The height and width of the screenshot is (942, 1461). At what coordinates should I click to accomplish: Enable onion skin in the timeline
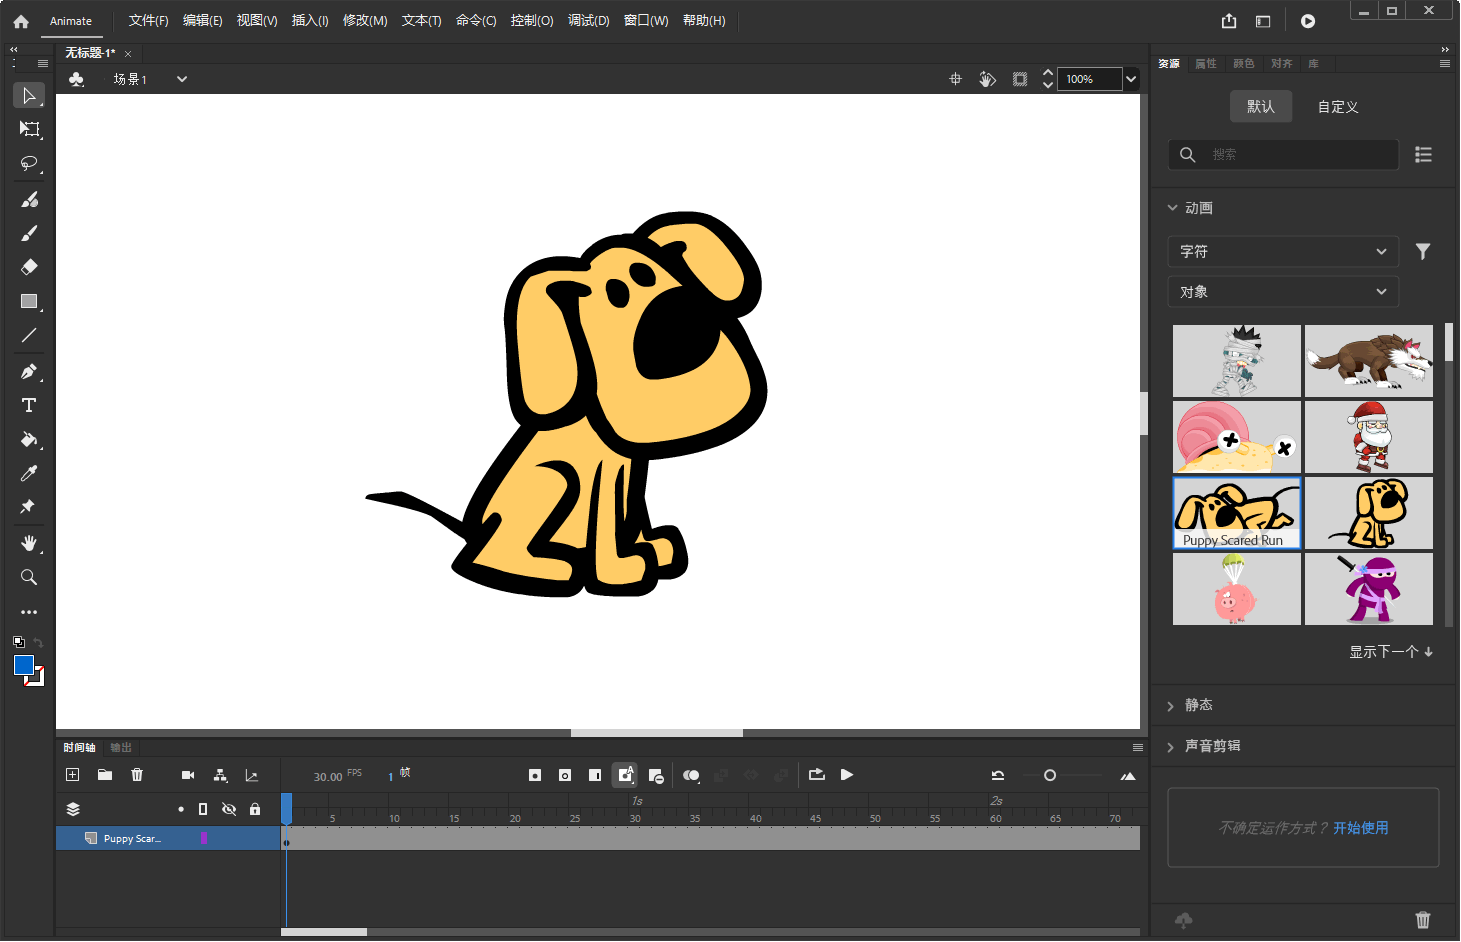click(691, 775)
